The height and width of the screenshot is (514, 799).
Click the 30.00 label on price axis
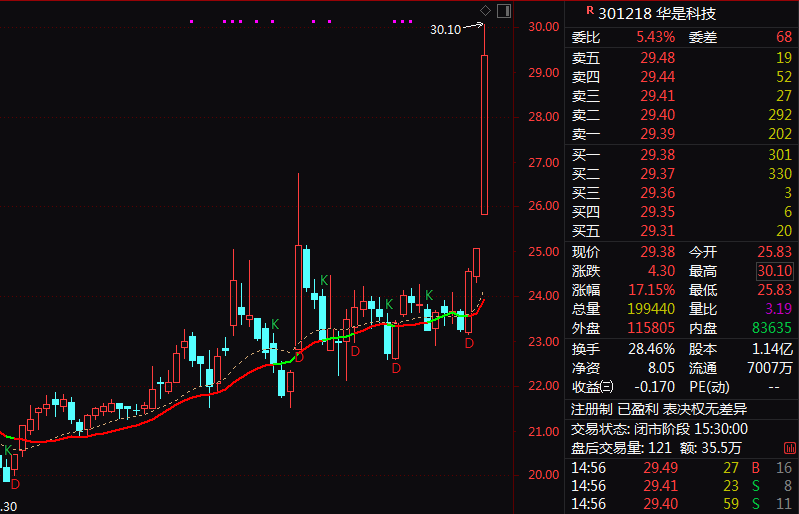(x=543, y=27)
